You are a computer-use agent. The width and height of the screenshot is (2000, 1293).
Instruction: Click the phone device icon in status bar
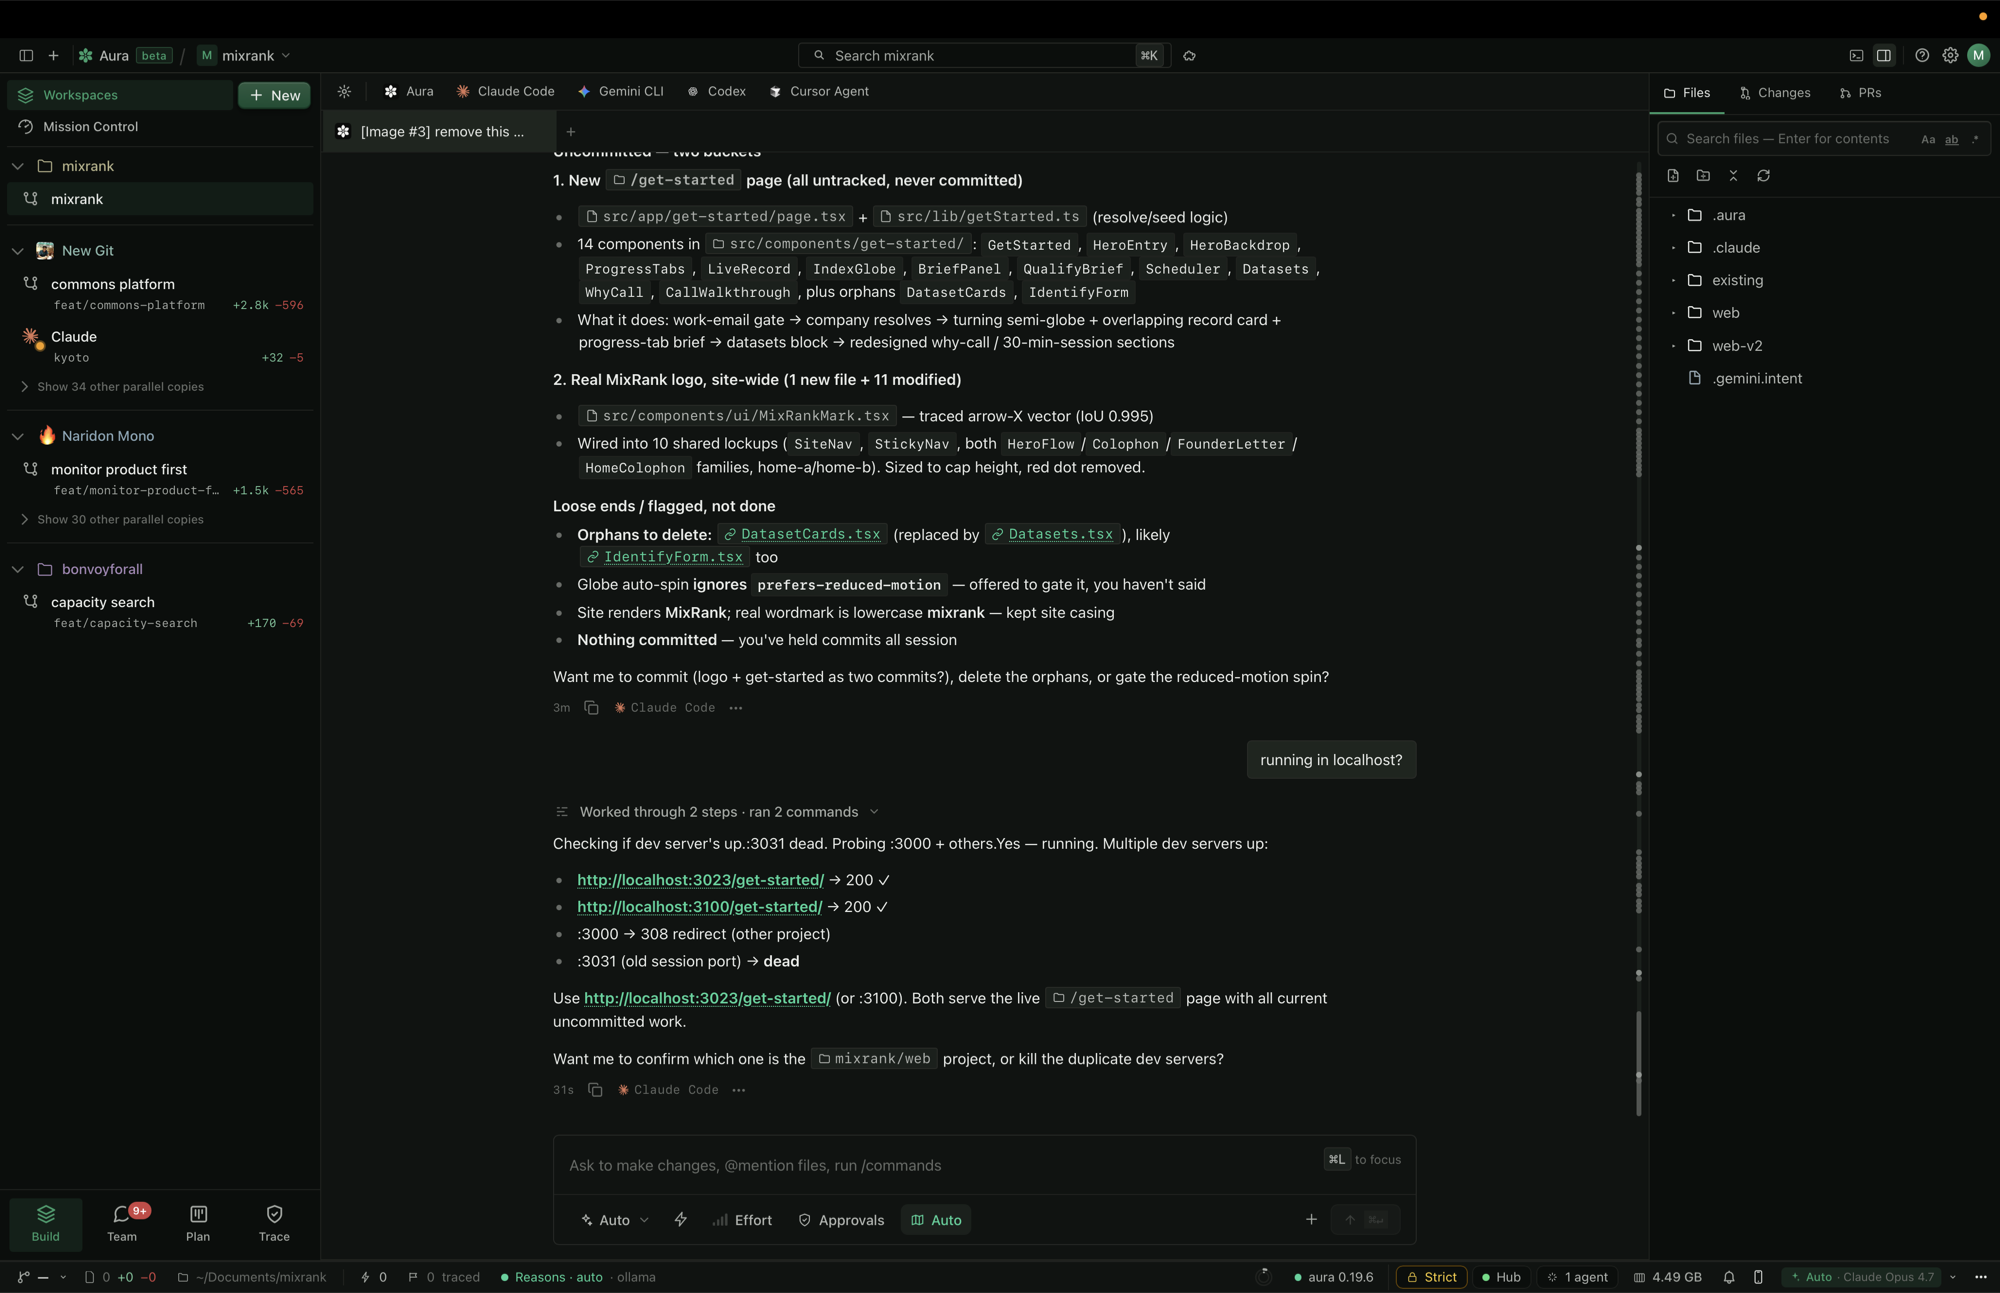[1758, 1277]
